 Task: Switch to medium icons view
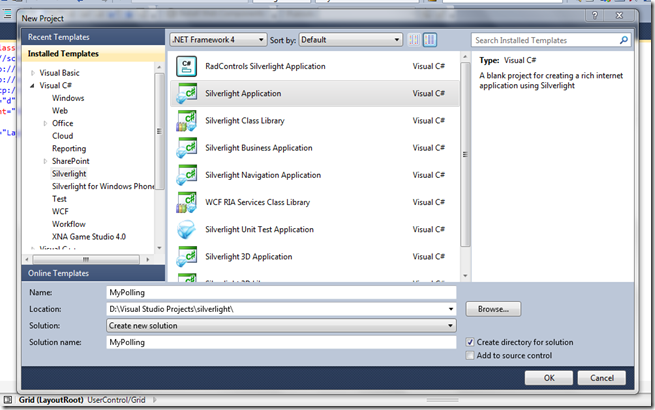click(x=430, y=40)
